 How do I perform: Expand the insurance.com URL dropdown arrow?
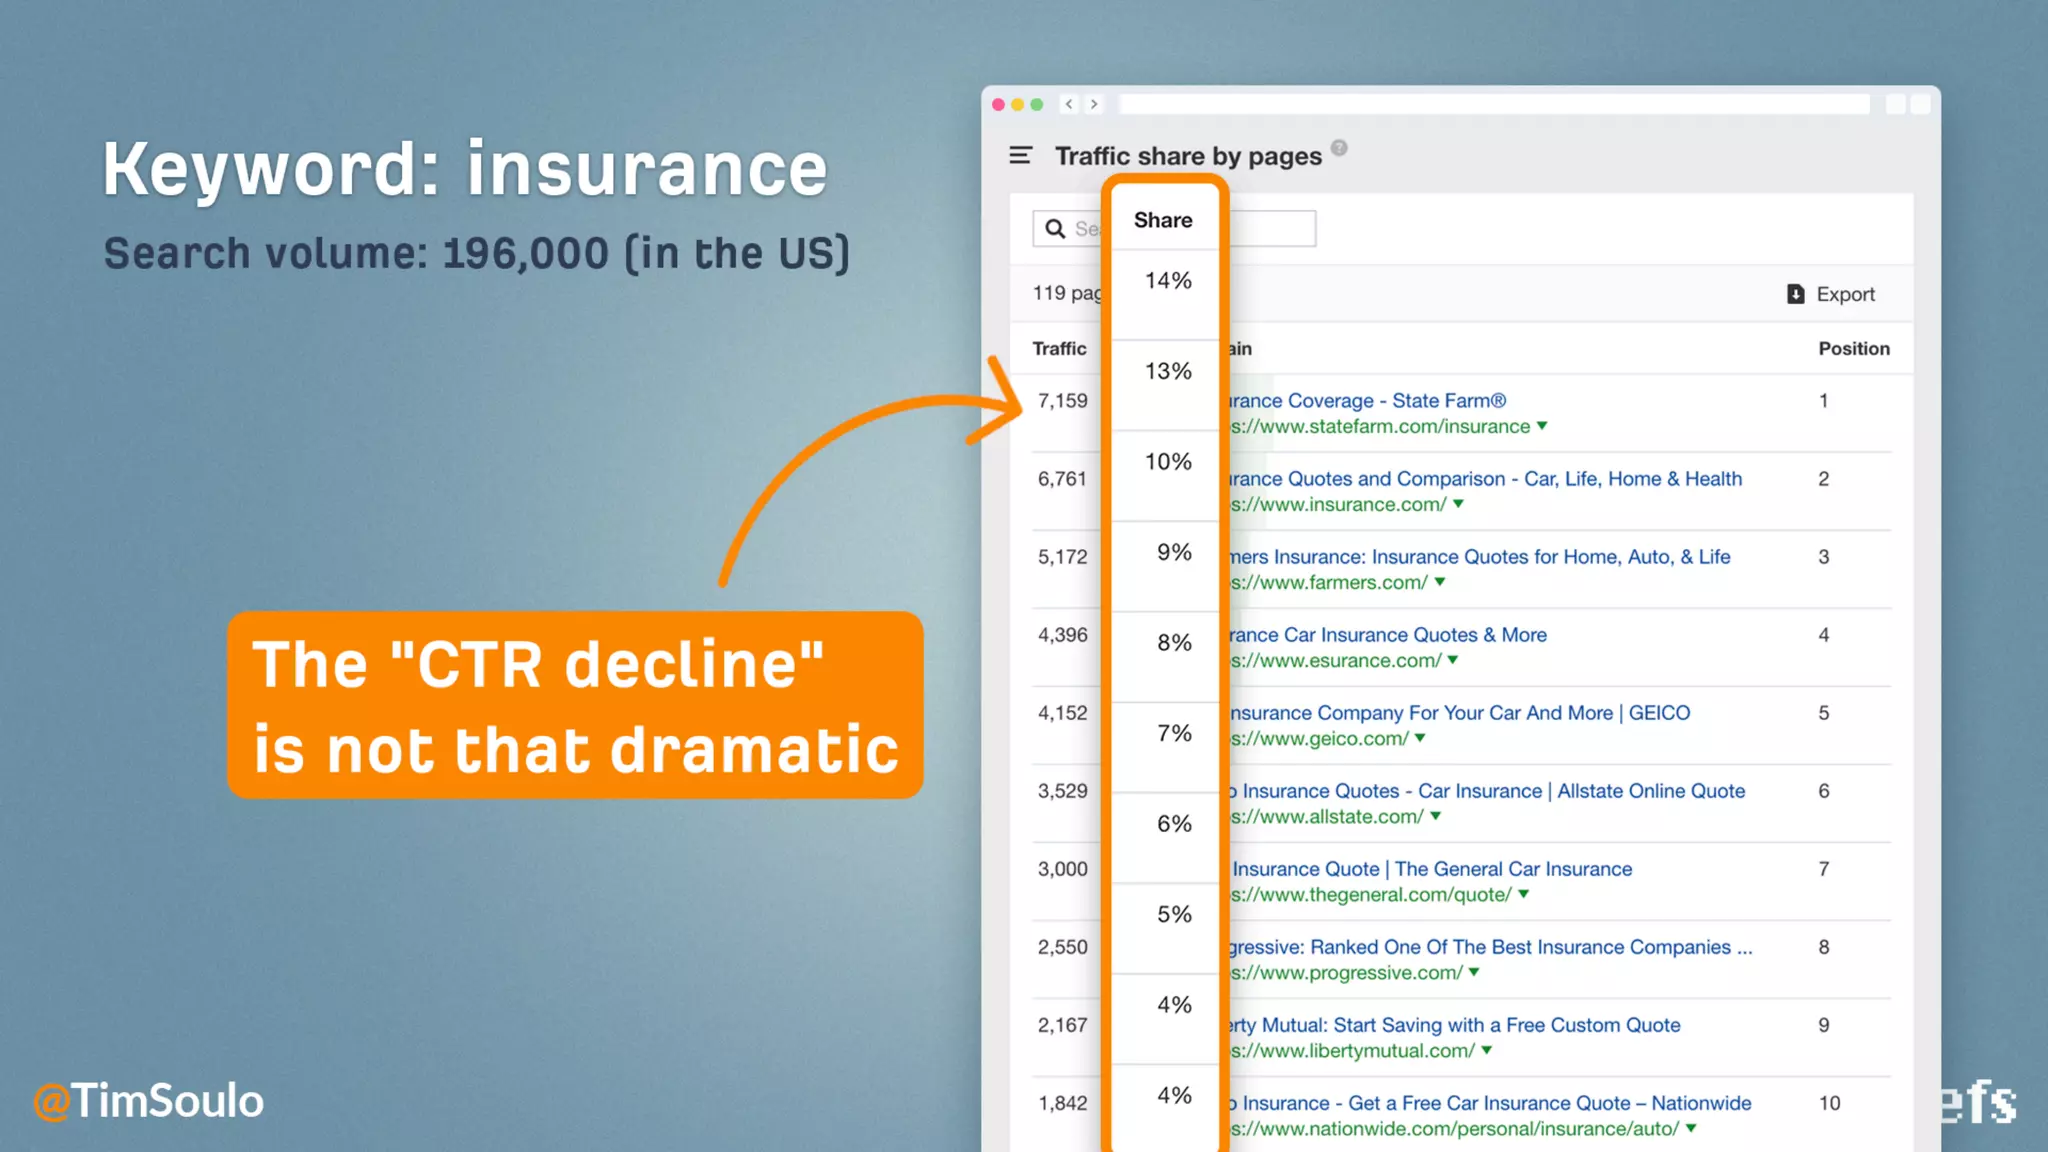point(1458,504)
